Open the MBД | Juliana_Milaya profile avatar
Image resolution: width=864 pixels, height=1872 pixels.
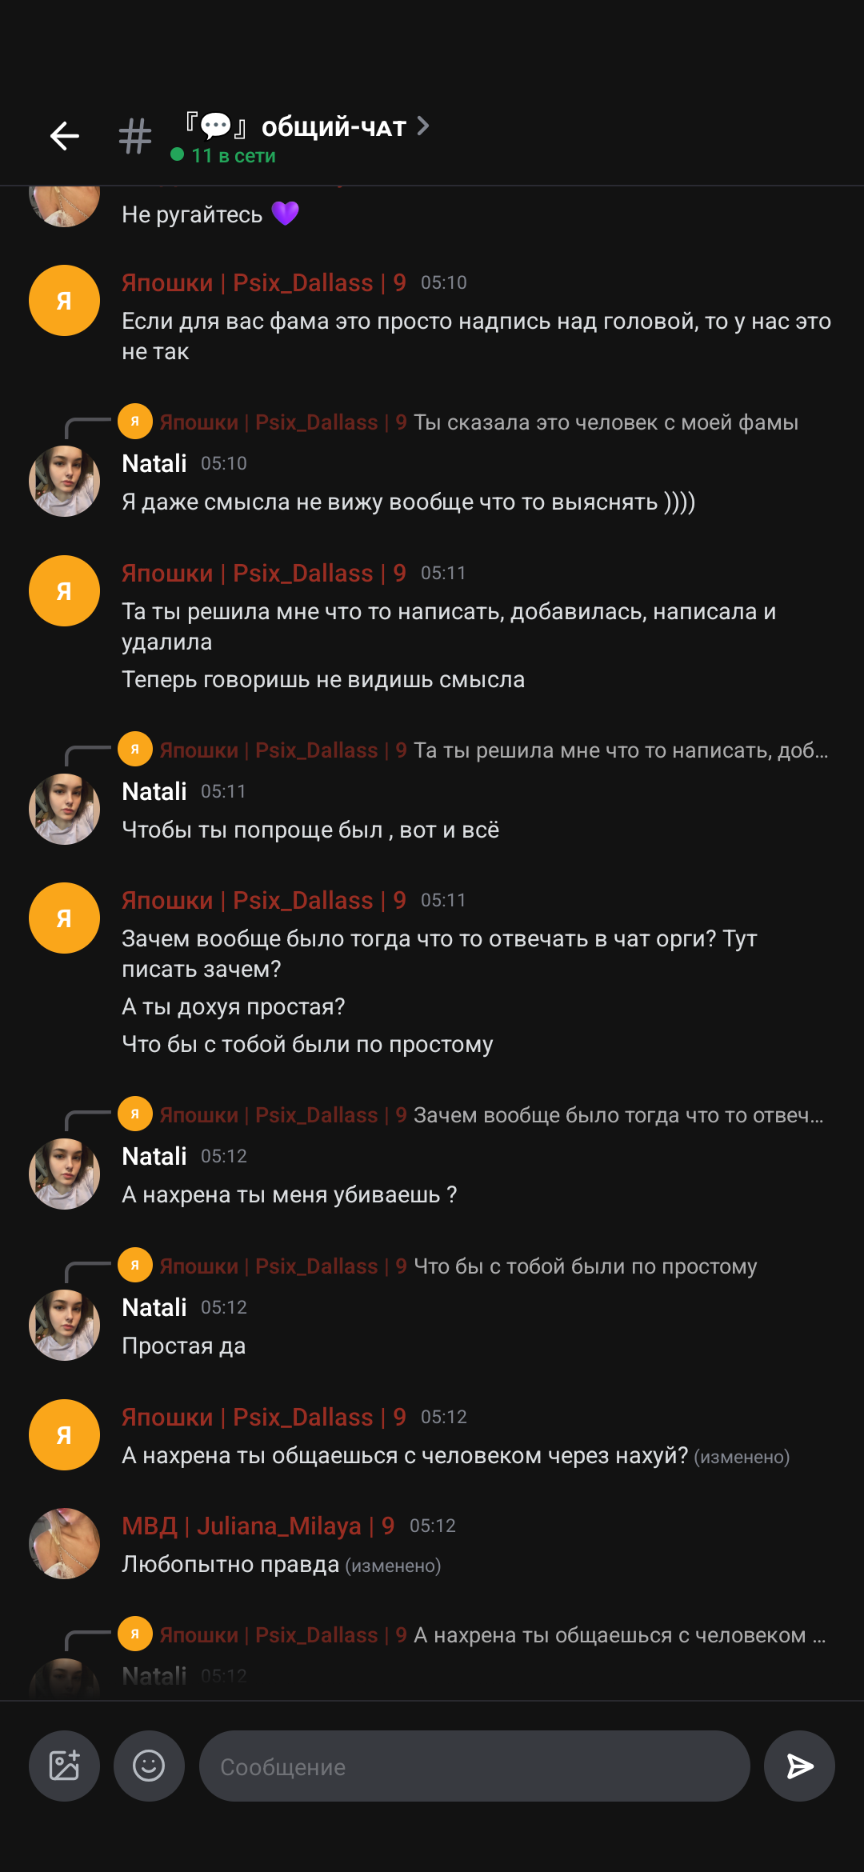[x=64, y=1543]
